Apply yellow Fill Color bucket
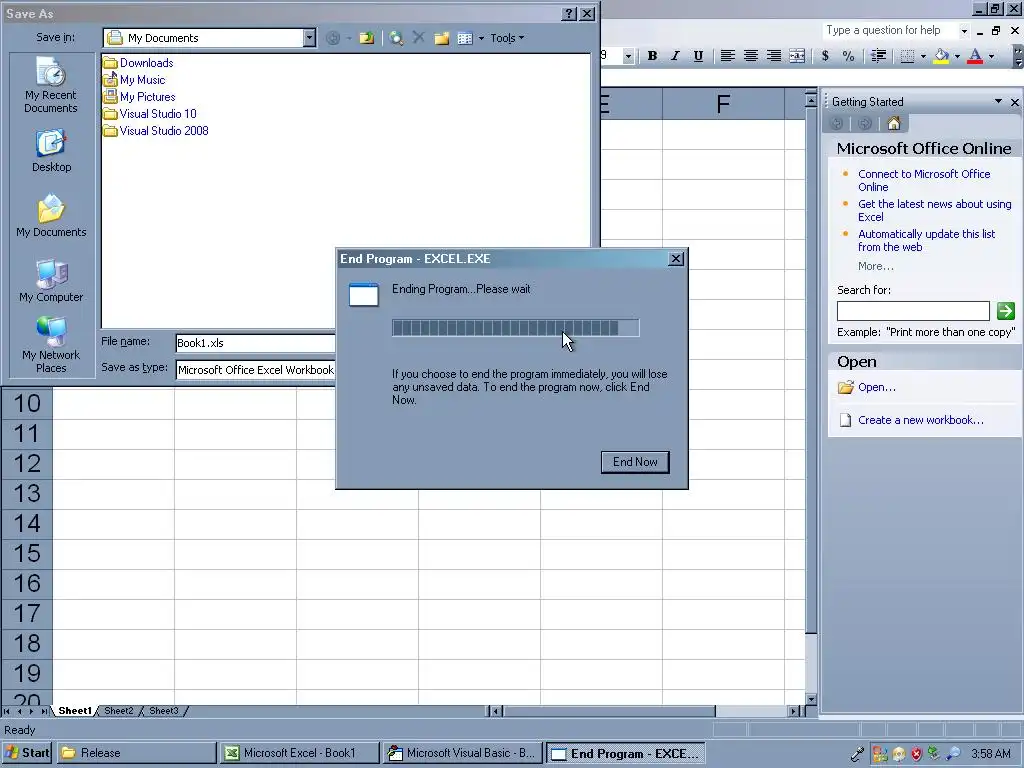Viewport: 1024px width, 768px height. [941, 56]
